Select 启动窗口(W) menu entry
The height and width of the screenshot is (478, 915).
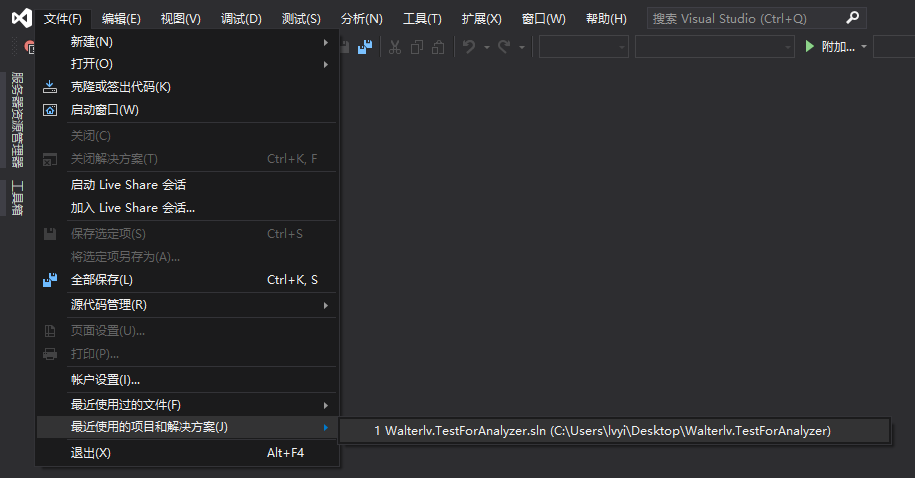point(187,110)
